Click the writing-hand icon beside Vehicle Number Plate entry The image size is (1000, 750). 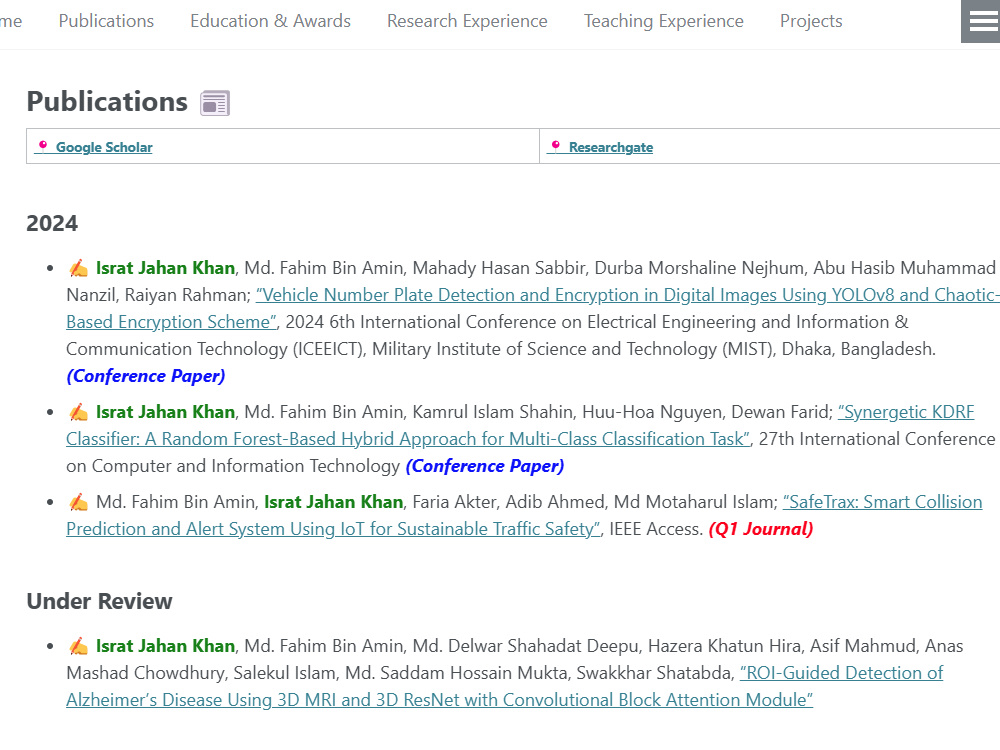78,268
